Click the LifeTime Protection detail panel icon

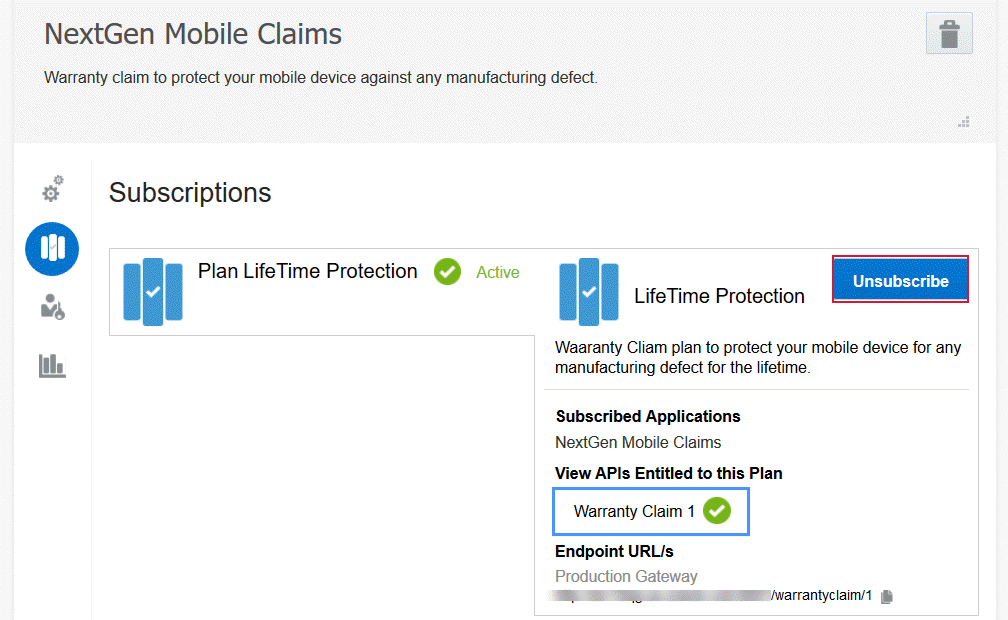click(x=588, y=292)
